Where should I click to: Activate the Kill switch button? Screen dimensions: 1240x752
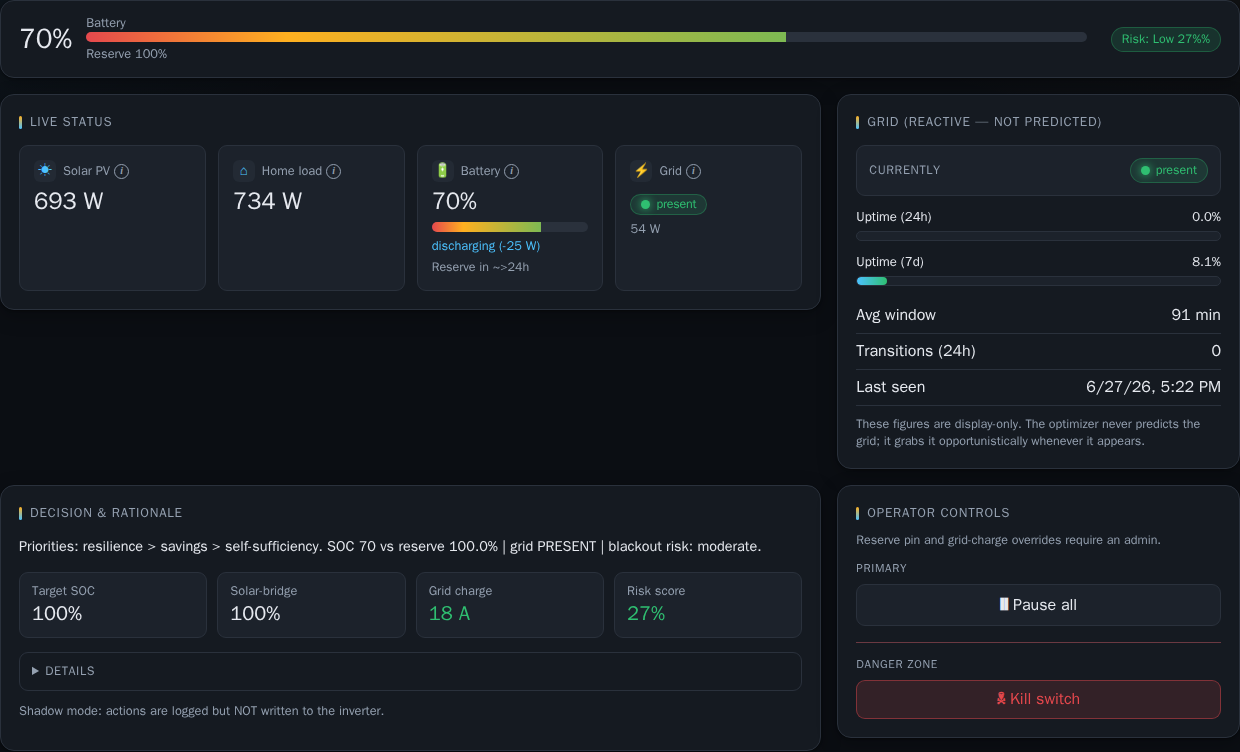(x=1038, y=699)
